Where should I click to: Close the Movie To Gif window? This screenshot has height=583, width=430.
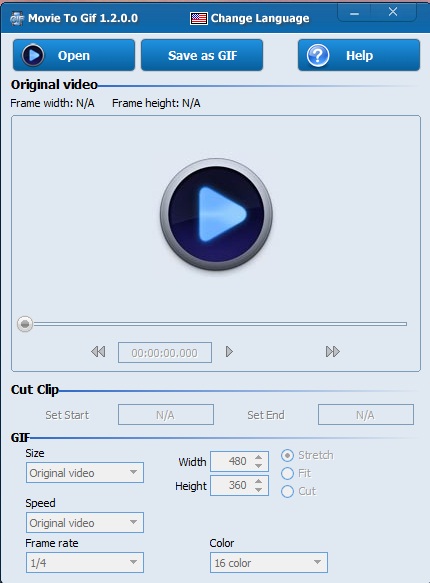[x=393, y=13]
